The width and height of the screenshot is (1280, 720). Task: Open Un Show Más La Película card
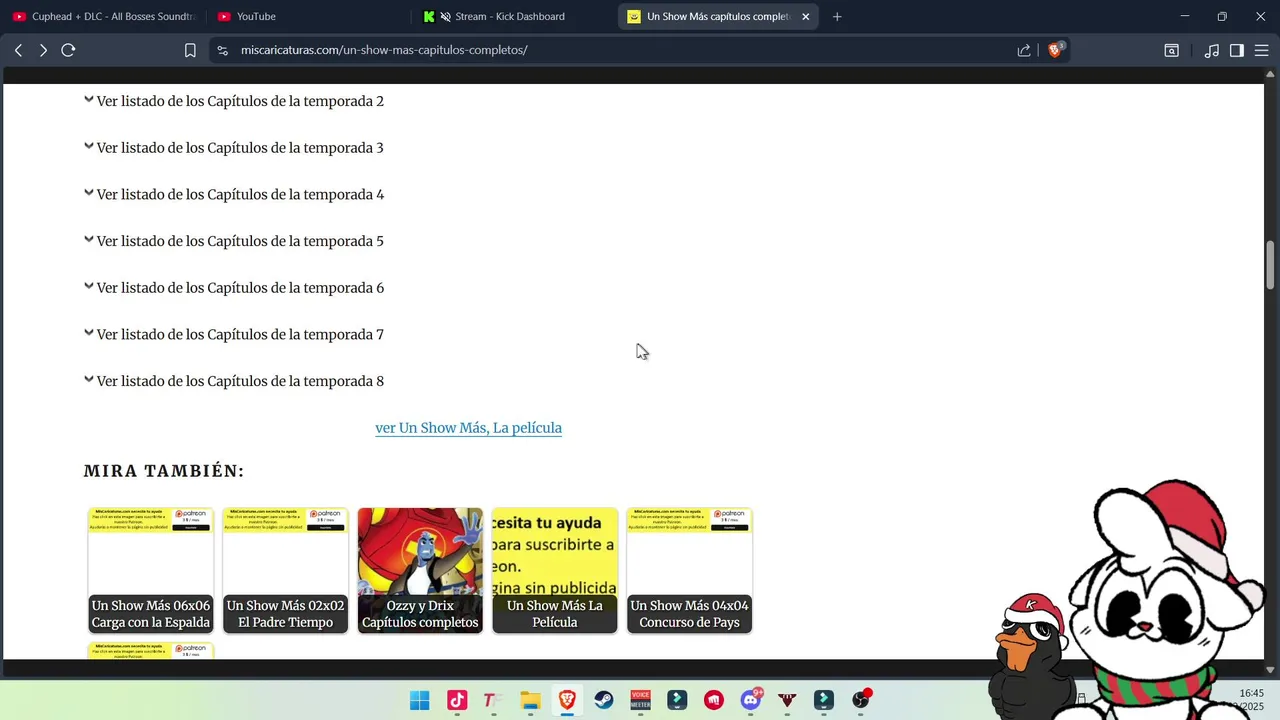point(555,570)
